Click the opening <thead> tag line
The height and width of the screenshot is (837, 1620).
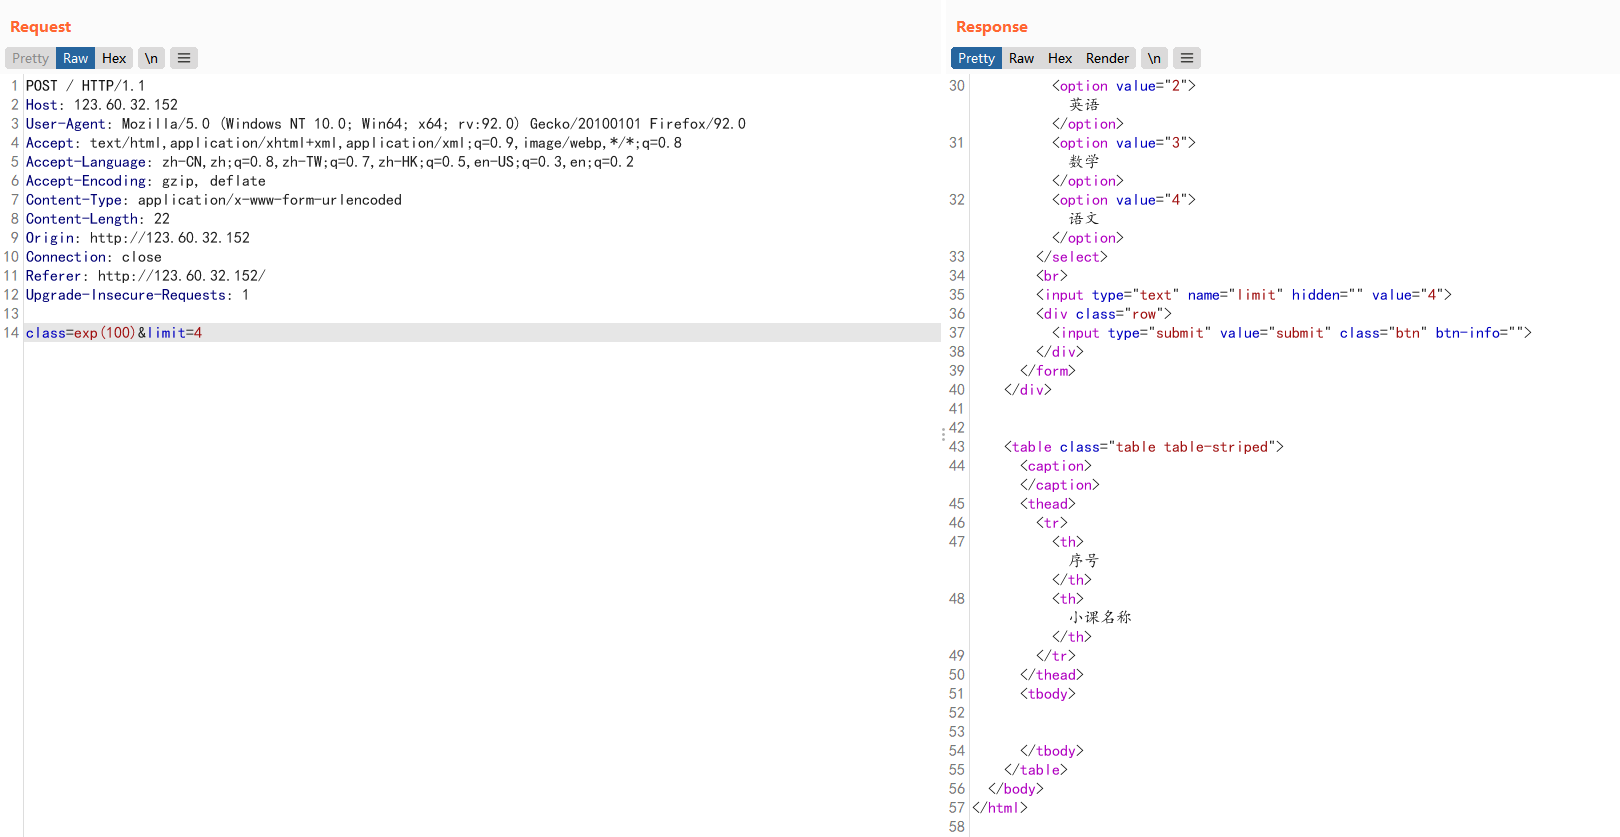1048,504
